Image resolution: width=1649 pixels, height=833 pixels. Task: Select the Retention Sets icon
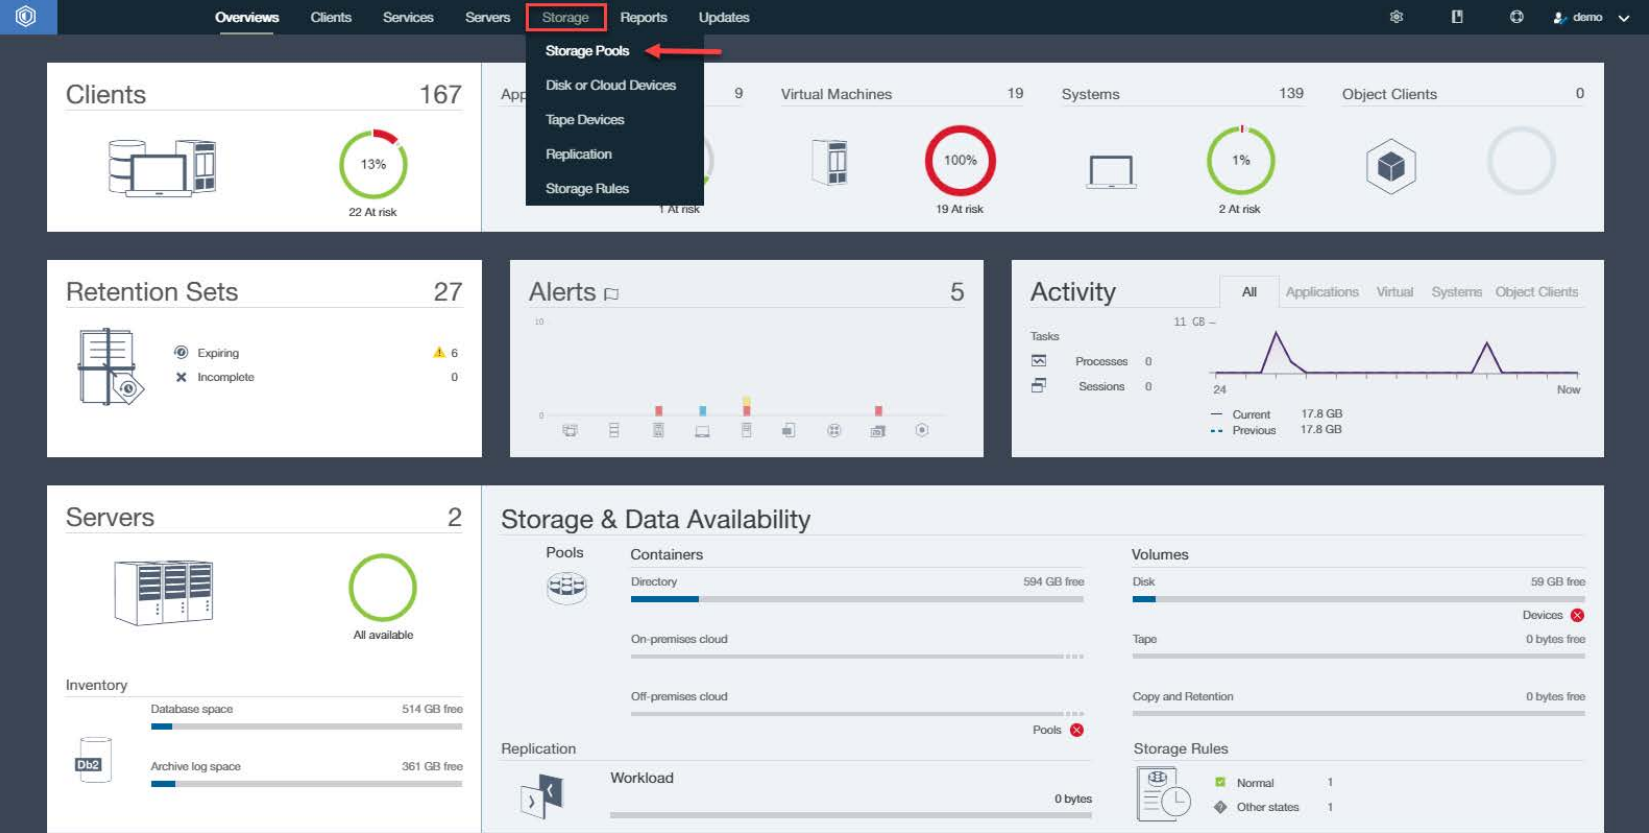coord(110,367)
